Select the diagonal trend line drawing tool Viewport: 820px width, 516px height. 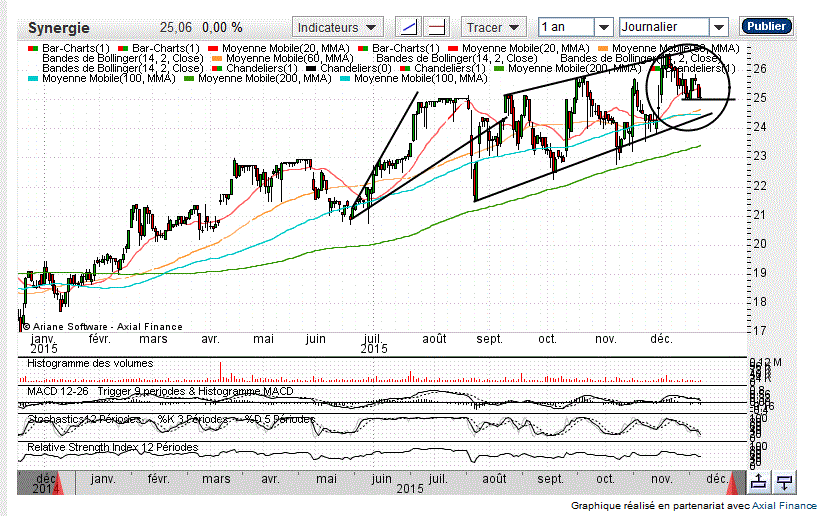click(x=408, y=27)
